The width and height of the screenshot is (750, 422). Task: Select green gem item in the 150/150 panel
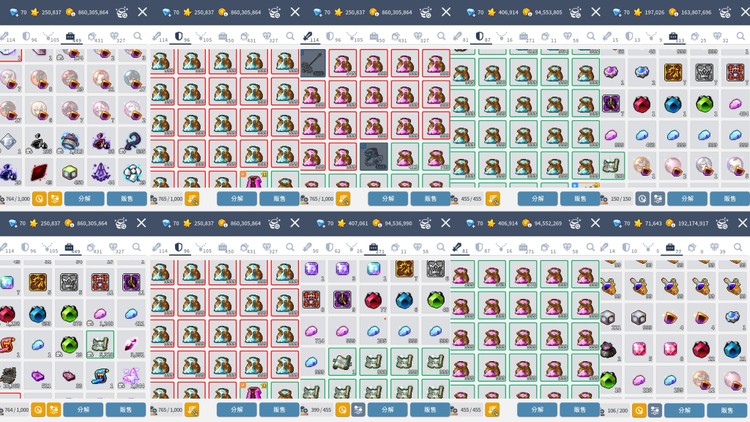click(704, 104)
